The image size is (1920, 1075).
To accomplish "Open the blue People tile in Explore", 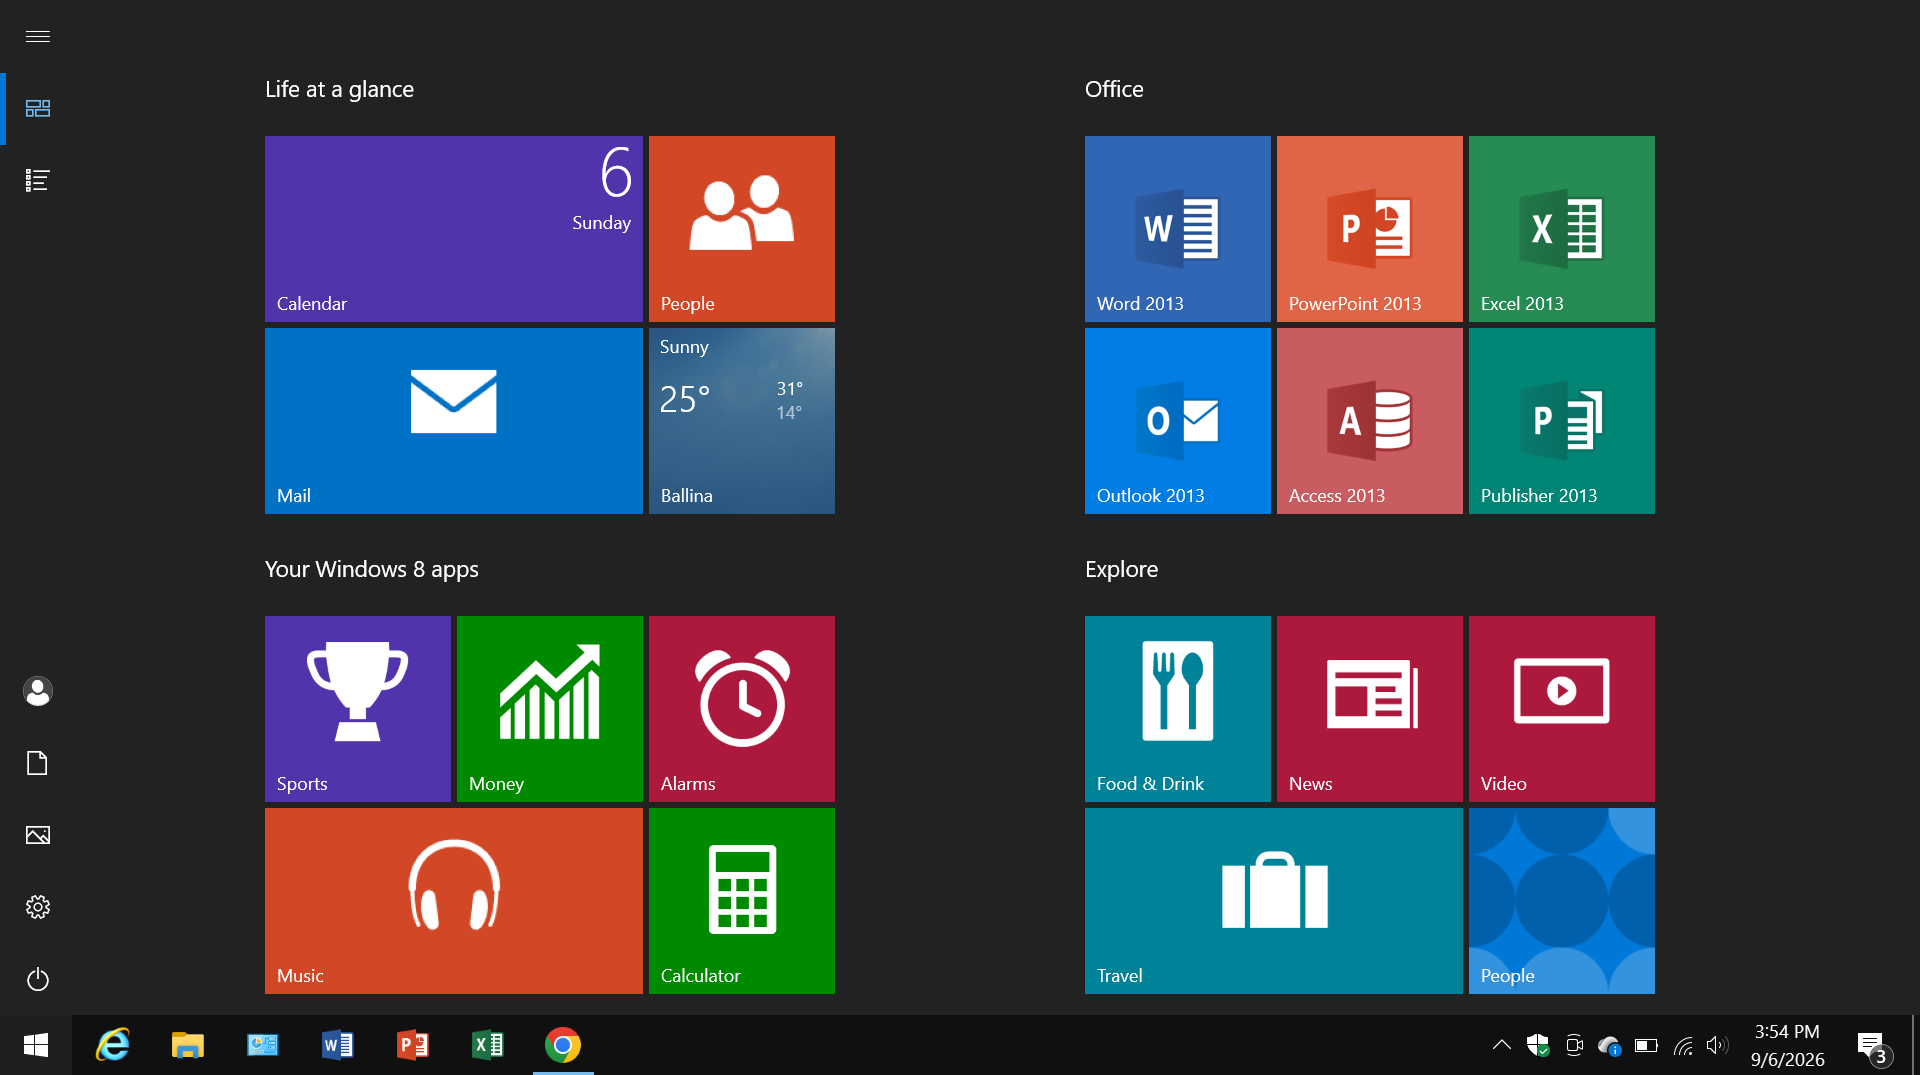I will (1562, 901).
